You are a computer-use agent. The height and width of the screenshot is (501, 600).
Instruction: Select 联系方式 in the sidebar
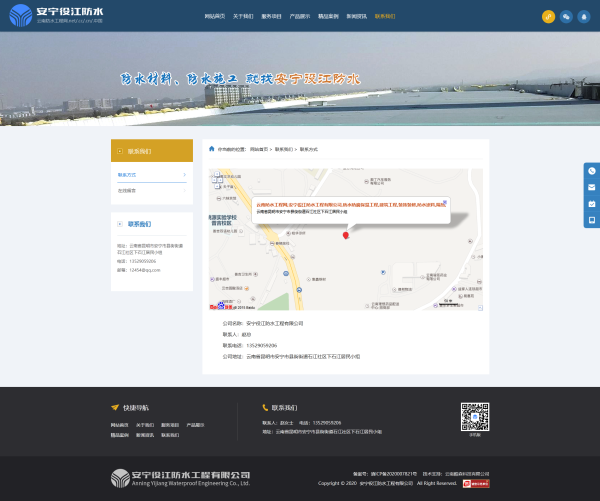[127, 175]
